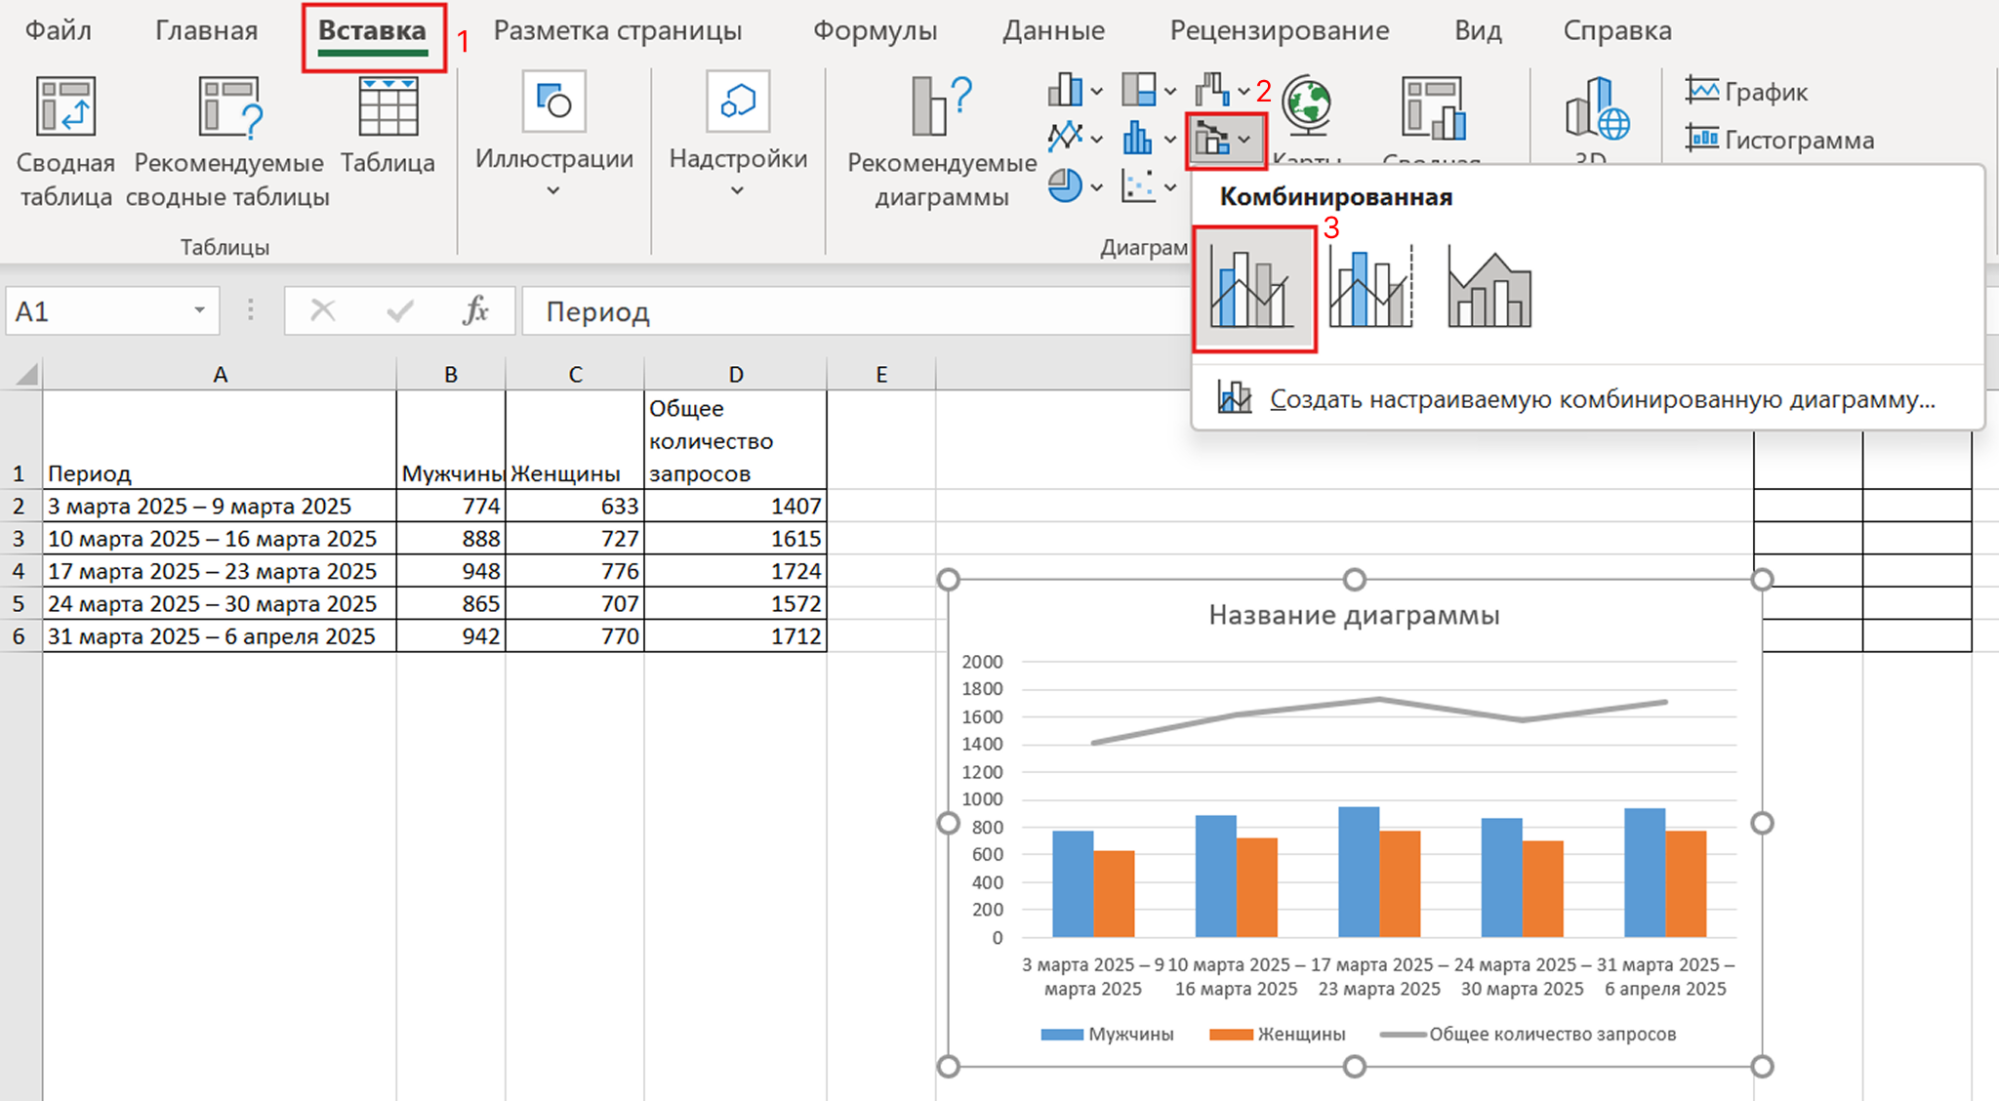Expand the Иллюстрации dropdown
The width and height of the screenshot is (1999, 1102).
554,190
